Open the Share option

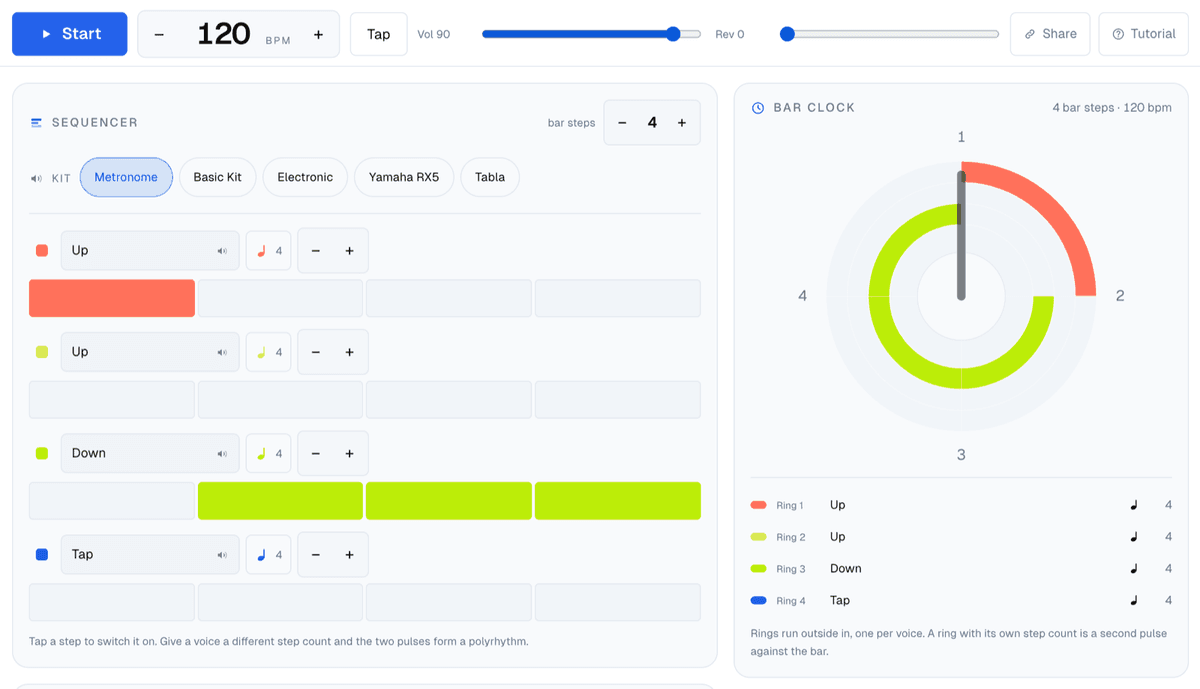[x=1050, y=34]
